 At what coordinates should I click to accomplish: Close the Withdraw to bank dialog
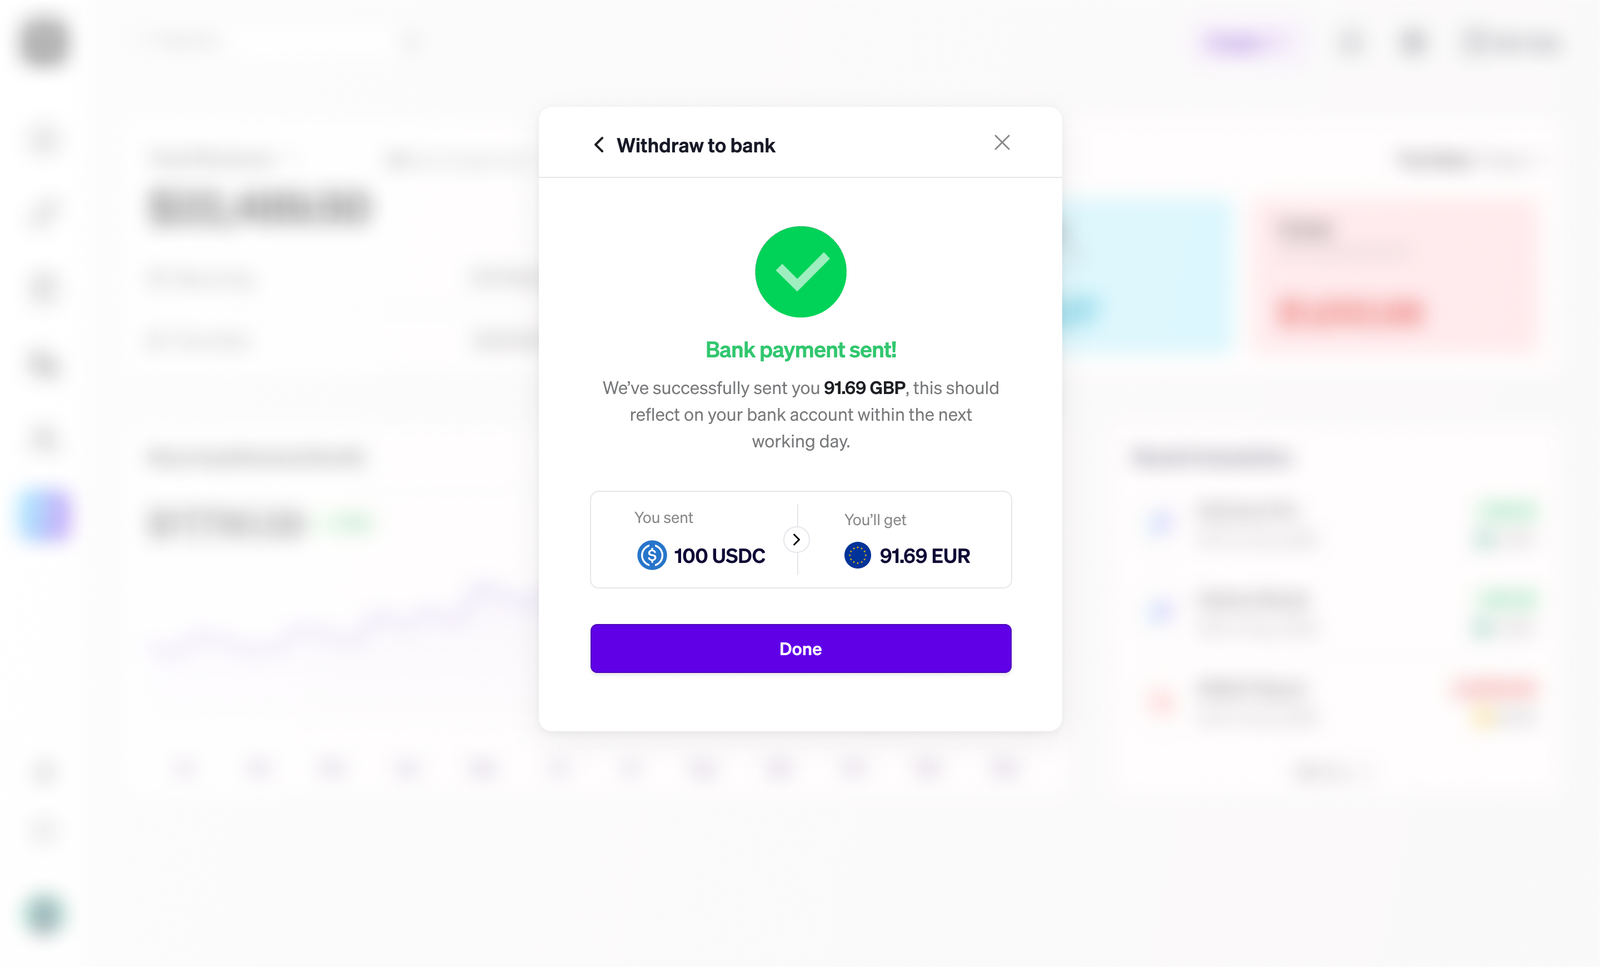click(x=1002, y=143)
